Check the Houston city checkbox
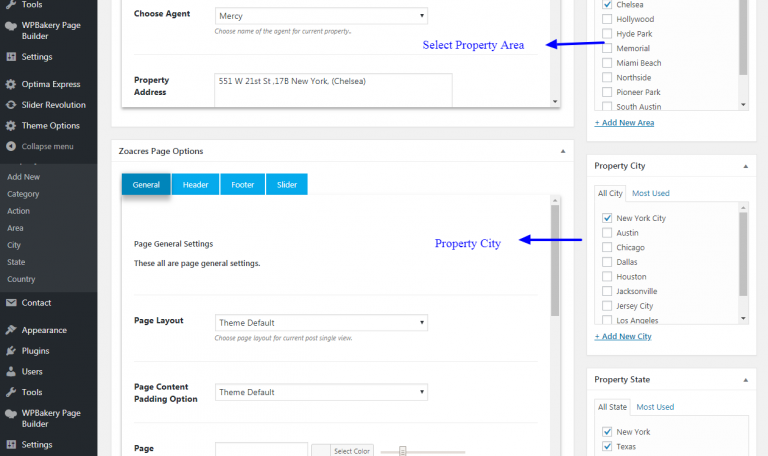The width and height of the screenshot is (768, 456). click(x=607, y=276)
